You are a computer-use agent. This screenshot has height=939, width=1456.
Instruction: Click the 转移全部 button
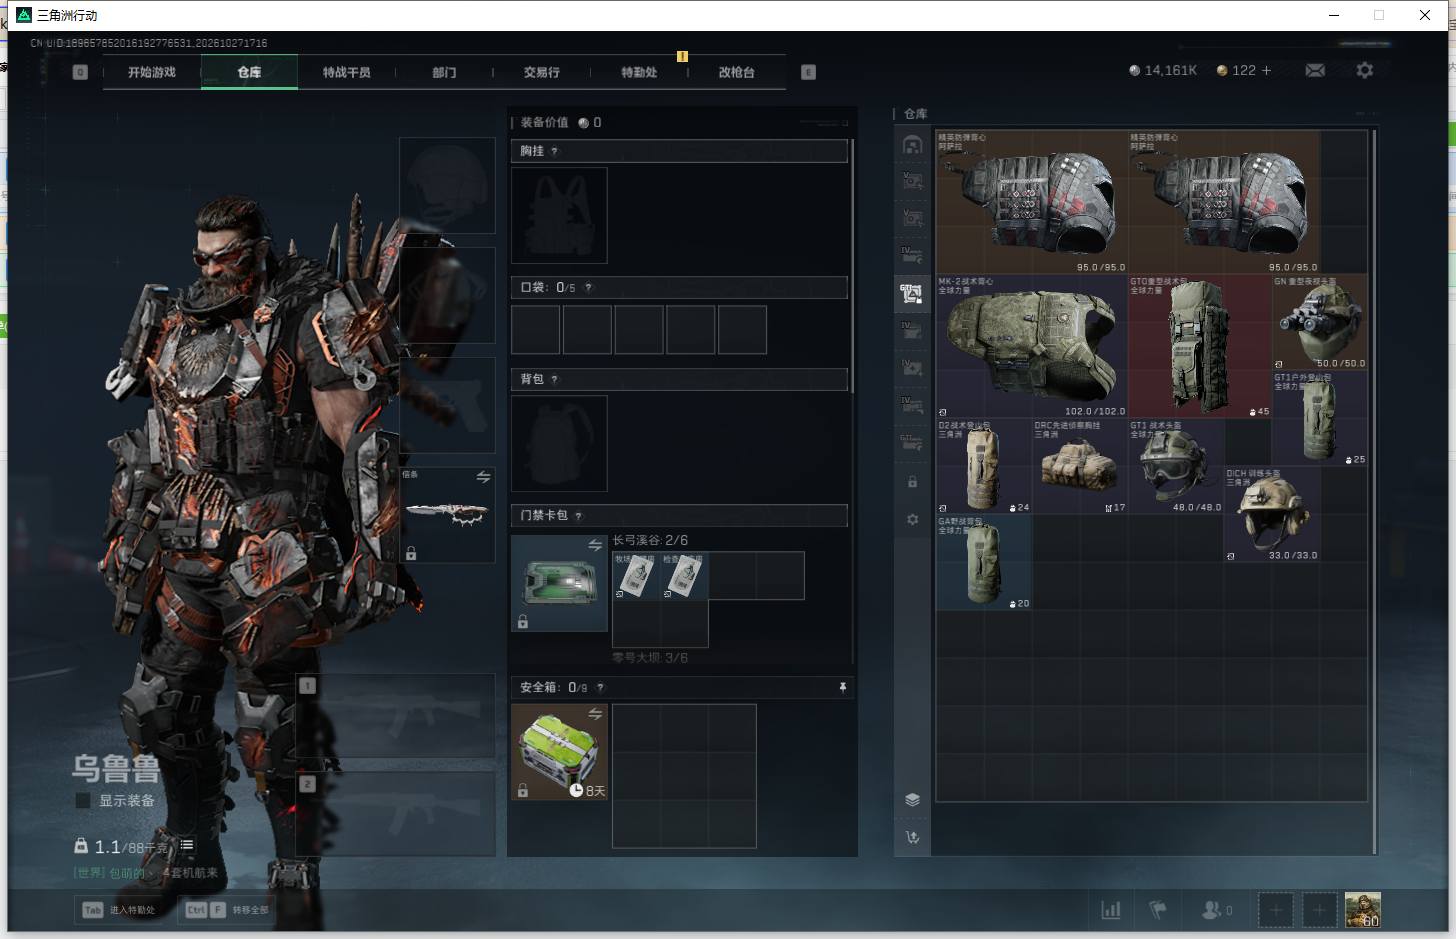point(226,910)
